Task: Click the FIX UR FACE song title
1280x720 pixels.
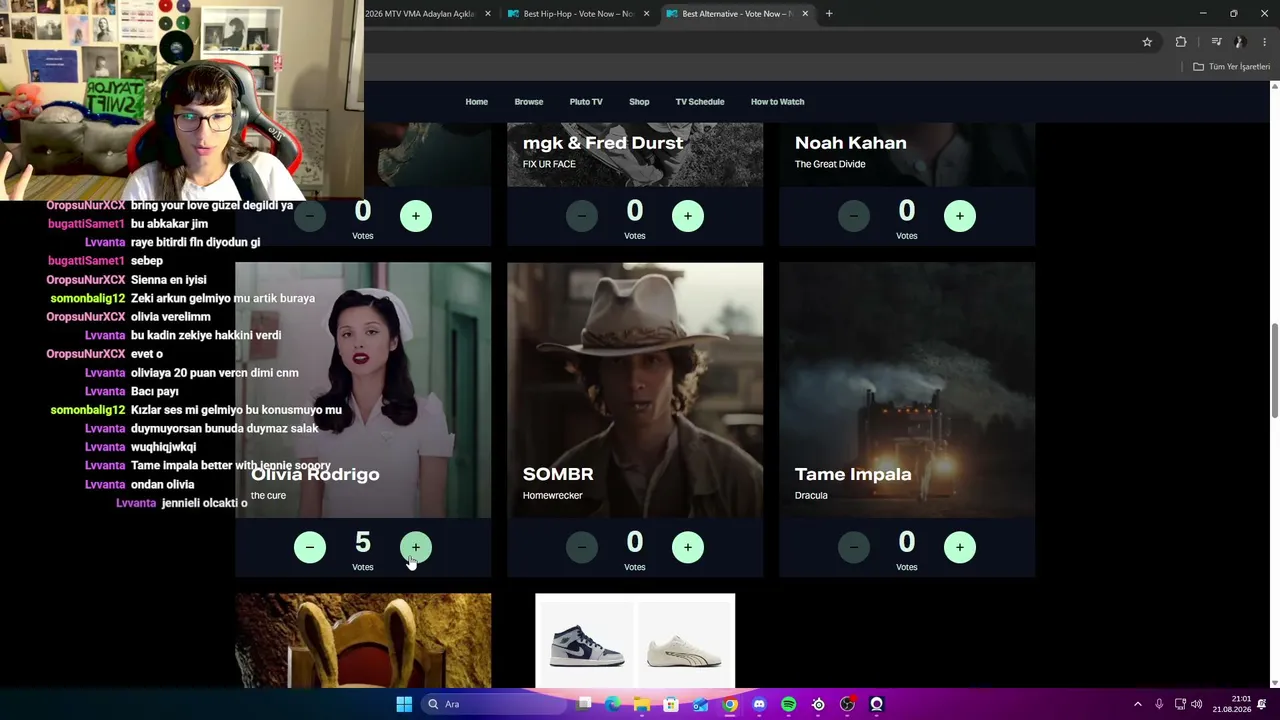Action: 549,164
